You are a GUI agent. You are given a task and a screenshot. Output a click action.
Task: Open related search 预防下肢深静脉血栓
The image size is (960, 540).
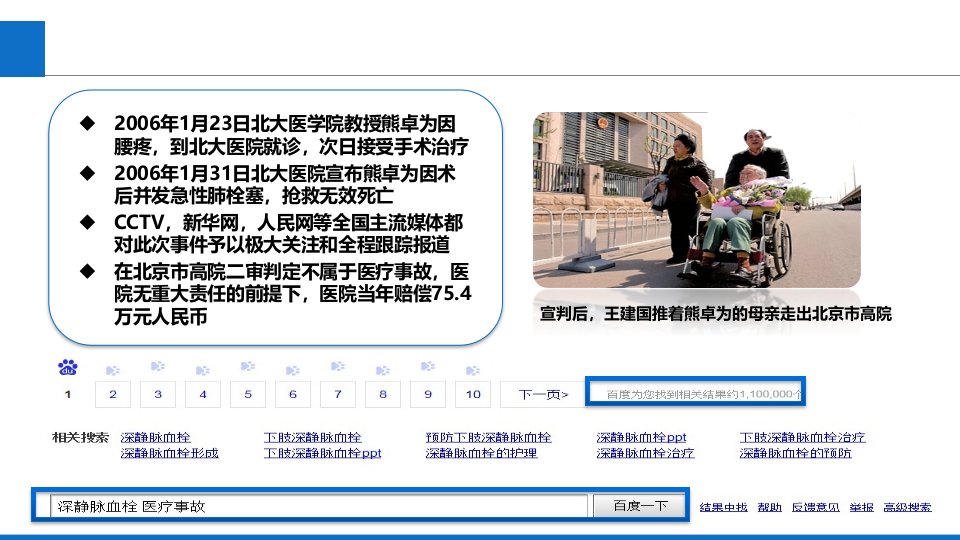pyautogui.click(x=489, y=437)
